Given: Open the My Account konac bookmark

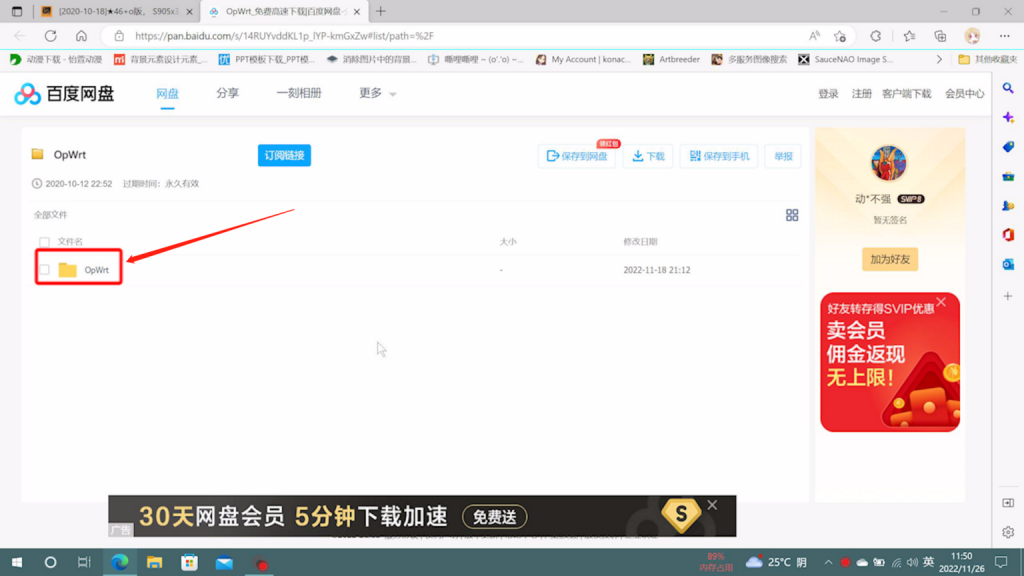Looking at the screenshot, I should pyautogui.click(x=583, y=59).
